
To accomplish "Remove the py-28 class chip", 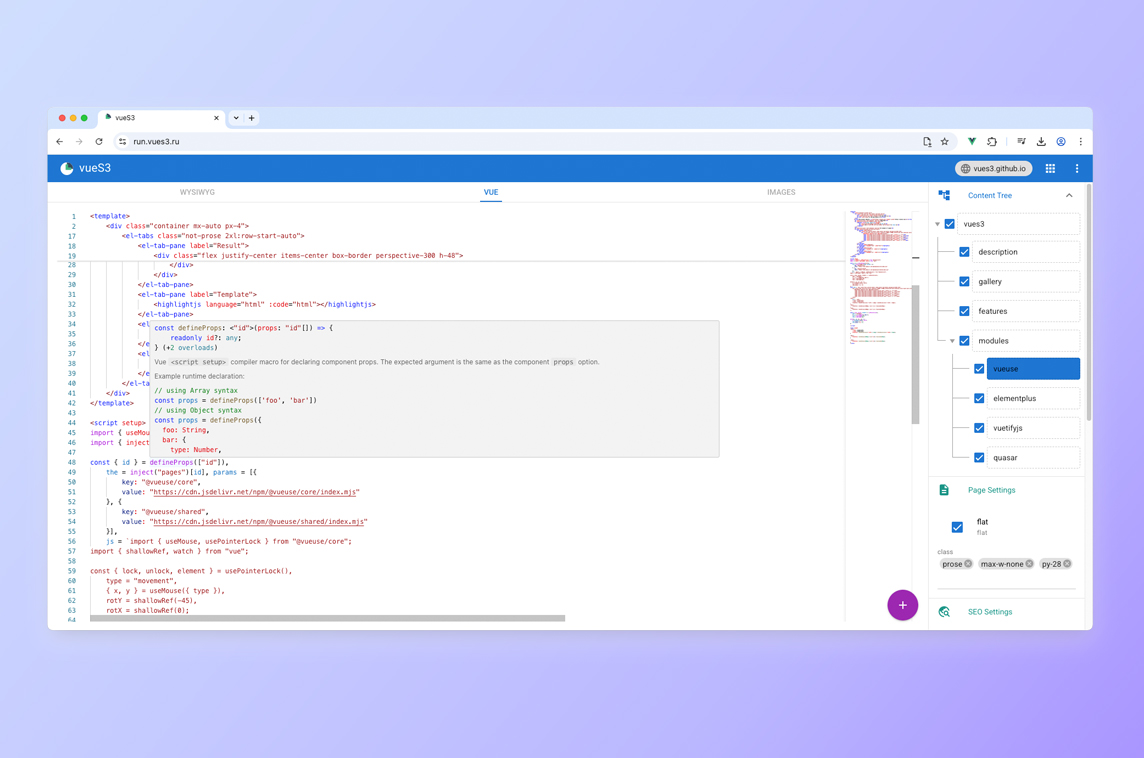I will [1067, 564].
